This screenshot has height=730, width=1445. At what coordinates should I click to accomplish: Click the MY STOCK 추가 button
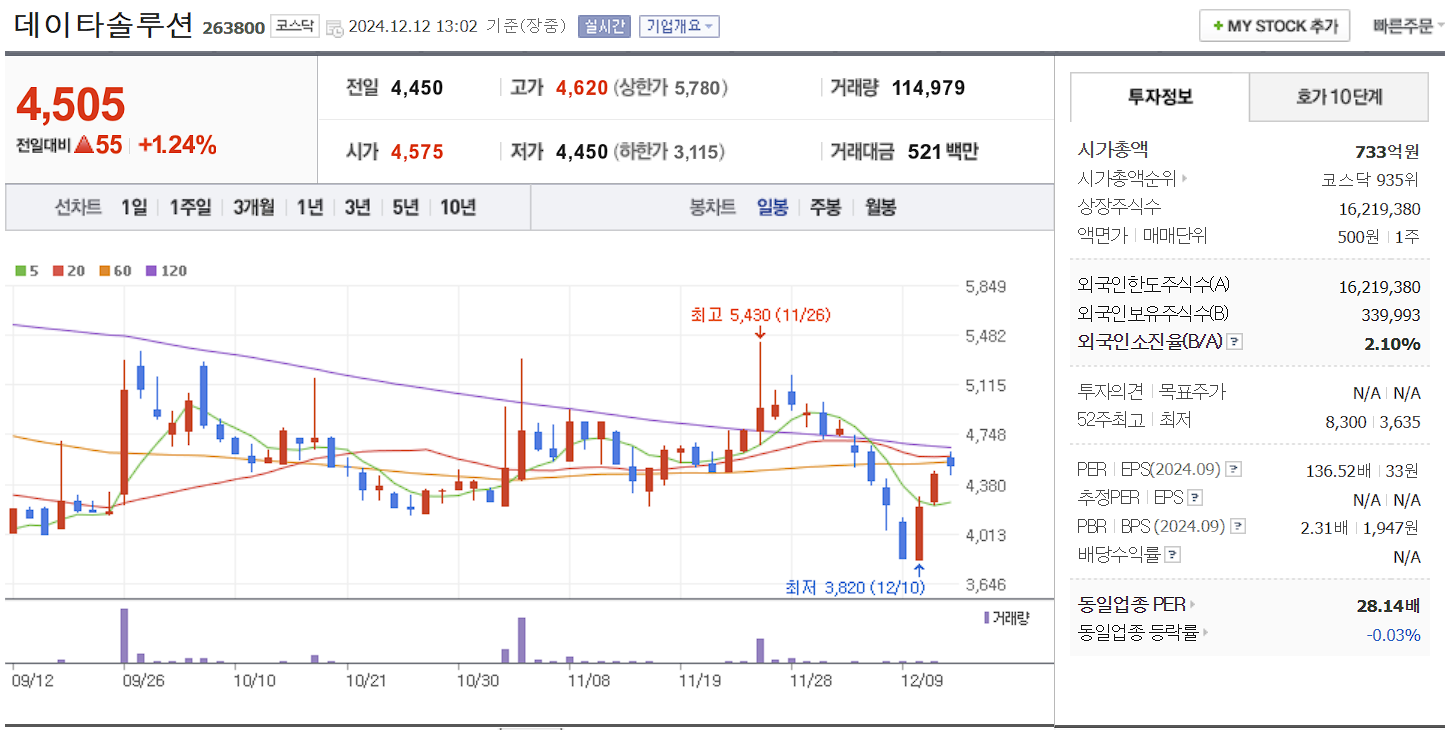tap(1273, 25)
